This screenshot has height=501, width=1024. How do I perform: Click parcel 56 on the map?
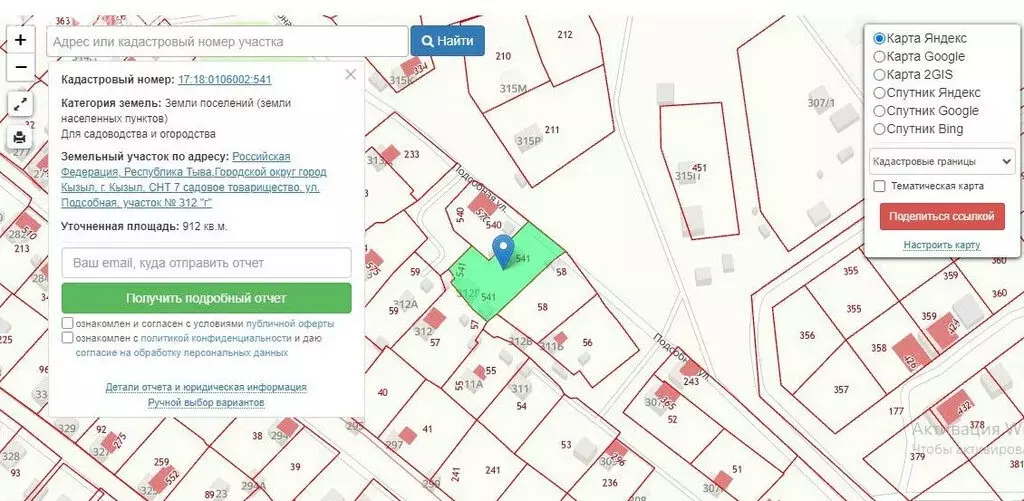click(x=587, y=342)
